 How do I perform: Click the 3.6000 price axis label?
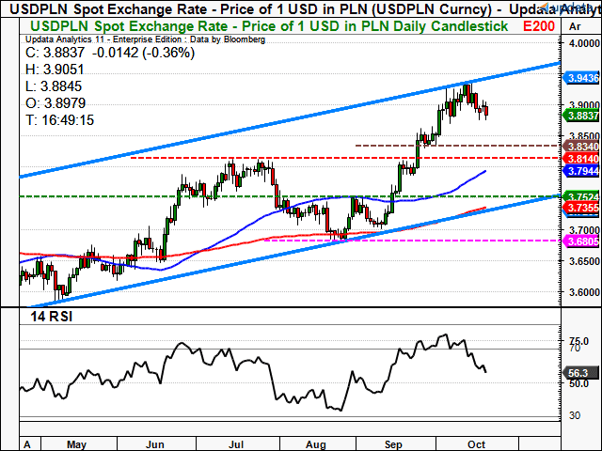[x=584, y=292]
